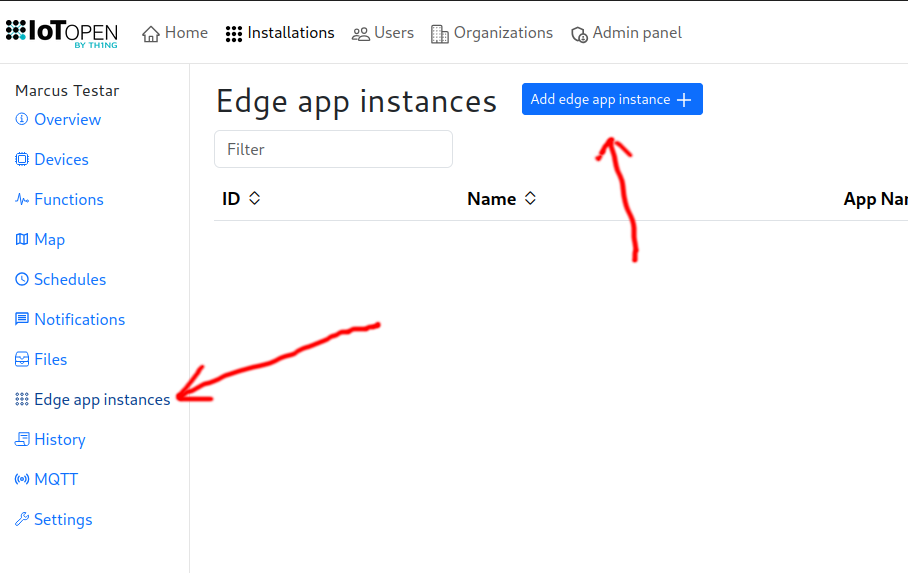Viewport: 908px width, 573px height.
Task: Click the App Name column header
Action: [x=876, y=199]
